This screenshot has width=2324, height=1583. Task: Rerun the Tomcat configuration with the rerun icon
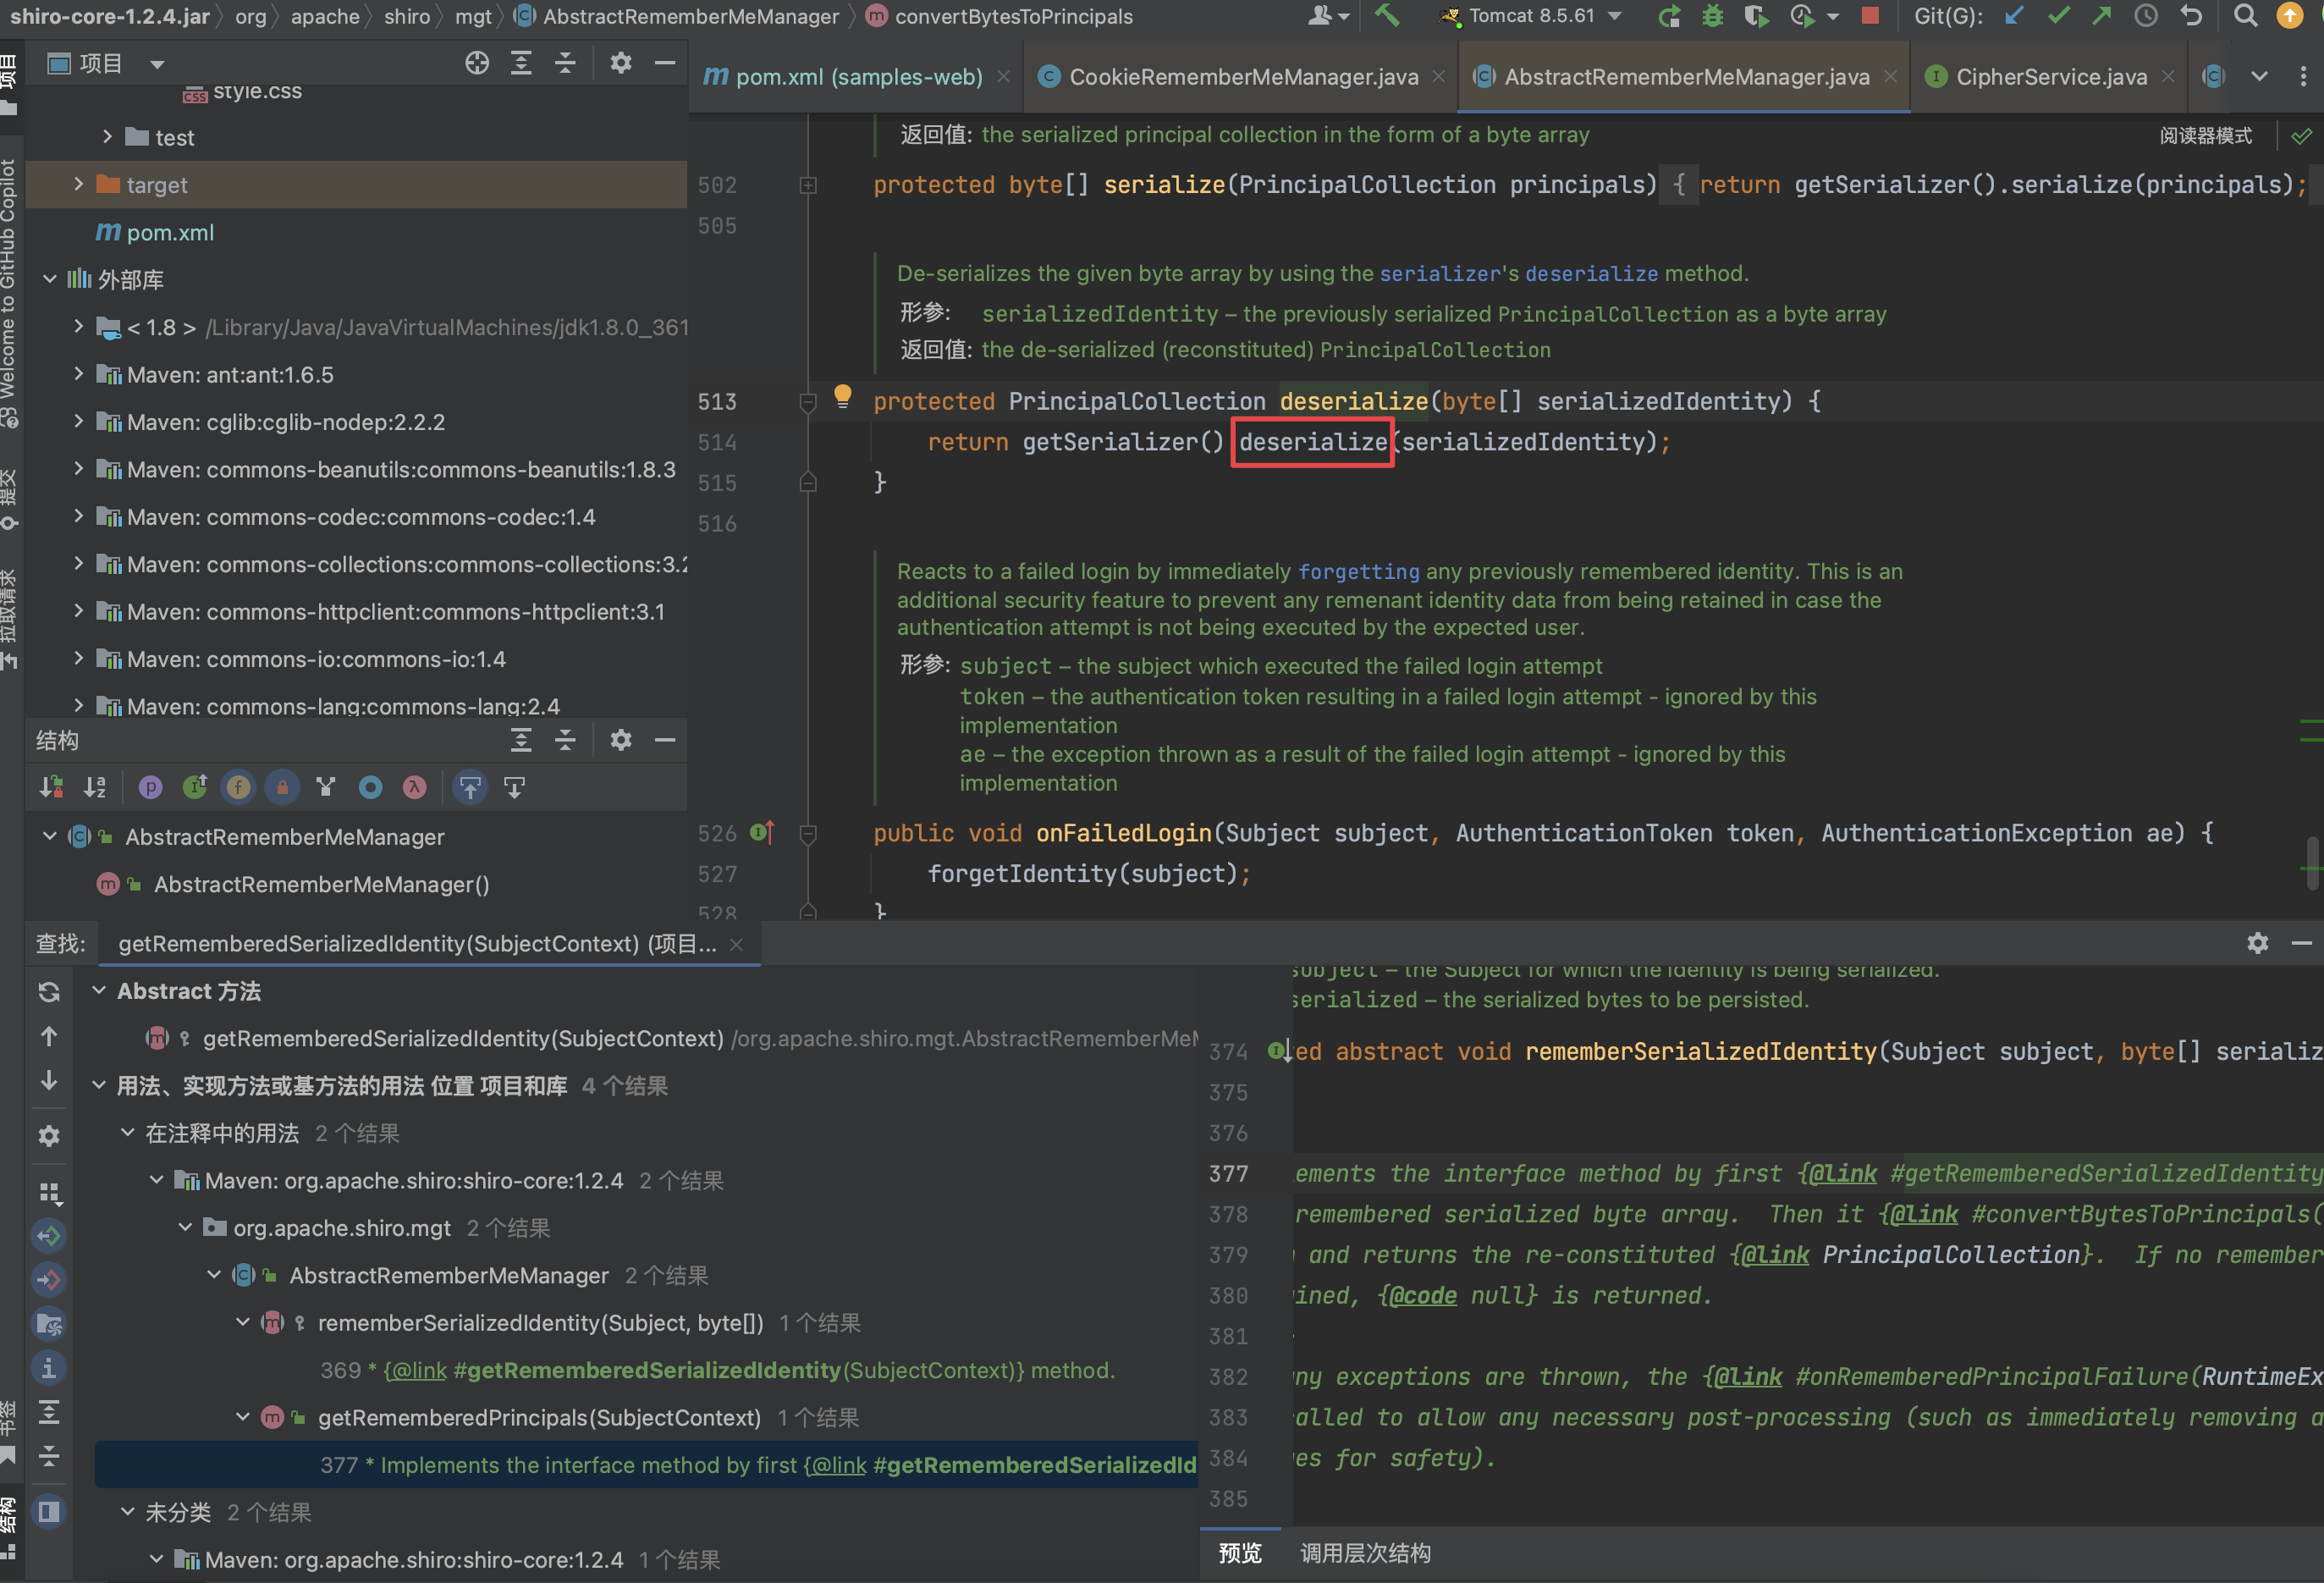(x=1669, y=16)
